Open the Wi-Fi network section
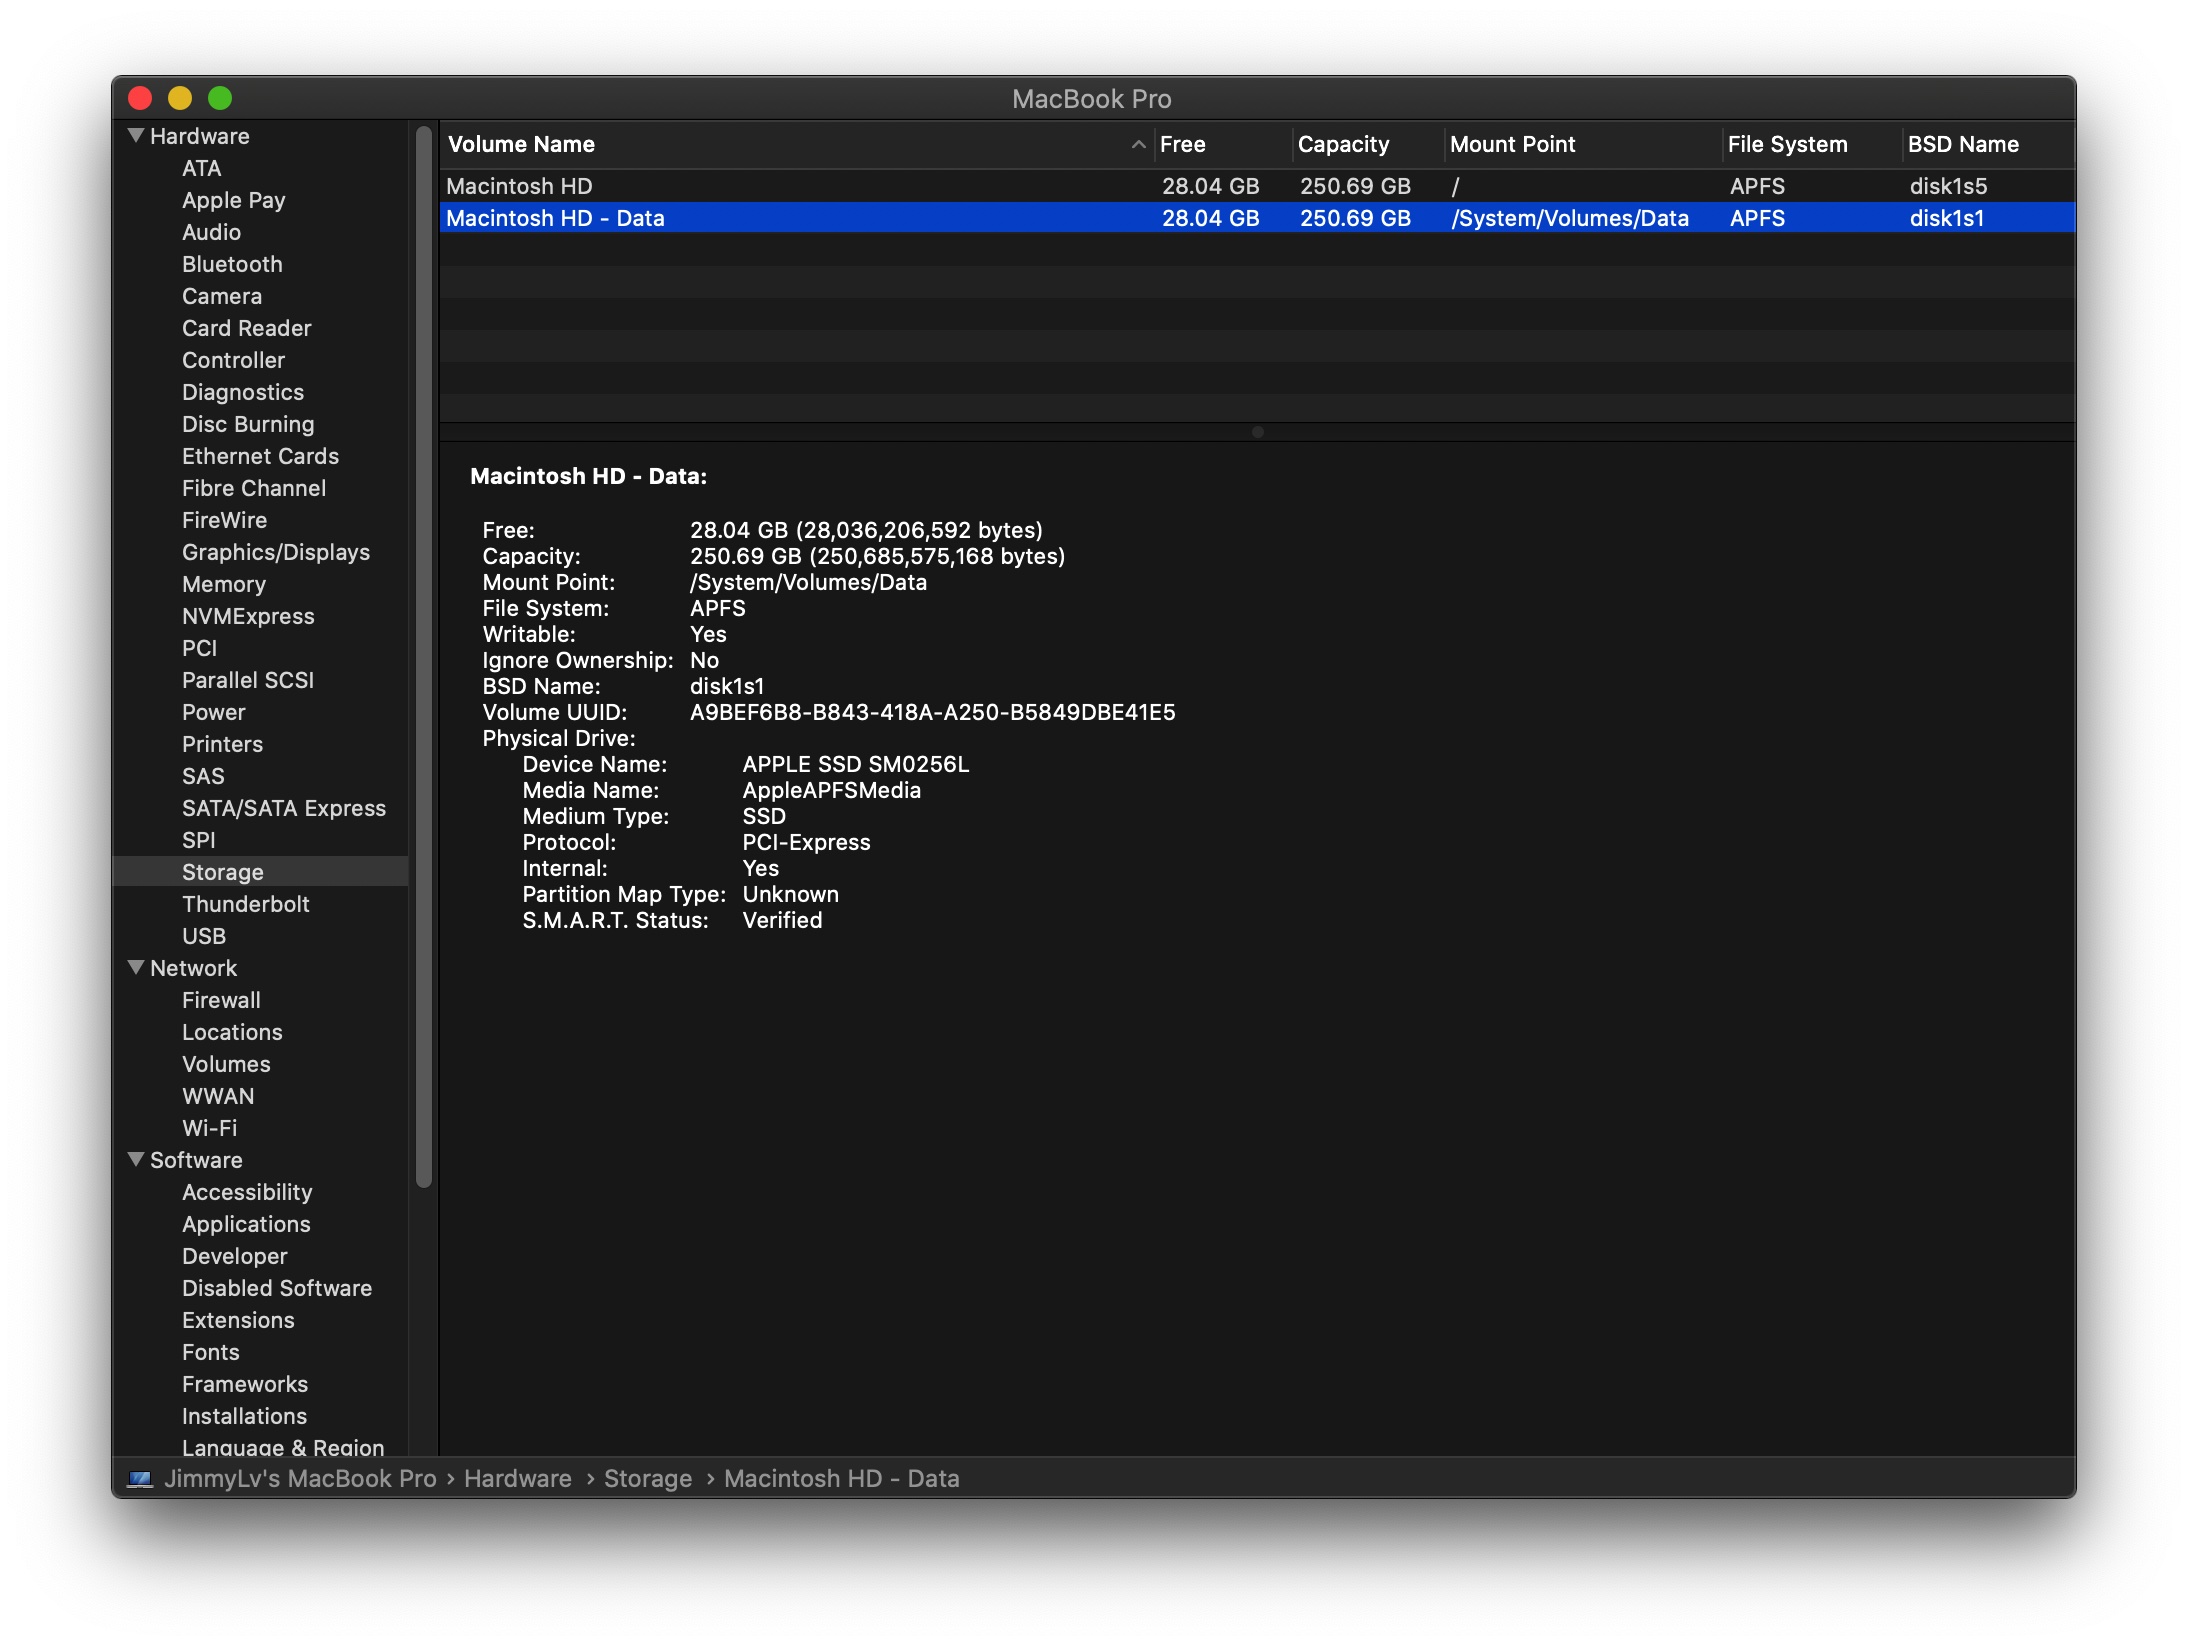2188x1646 pixels. pos(209,1128)
